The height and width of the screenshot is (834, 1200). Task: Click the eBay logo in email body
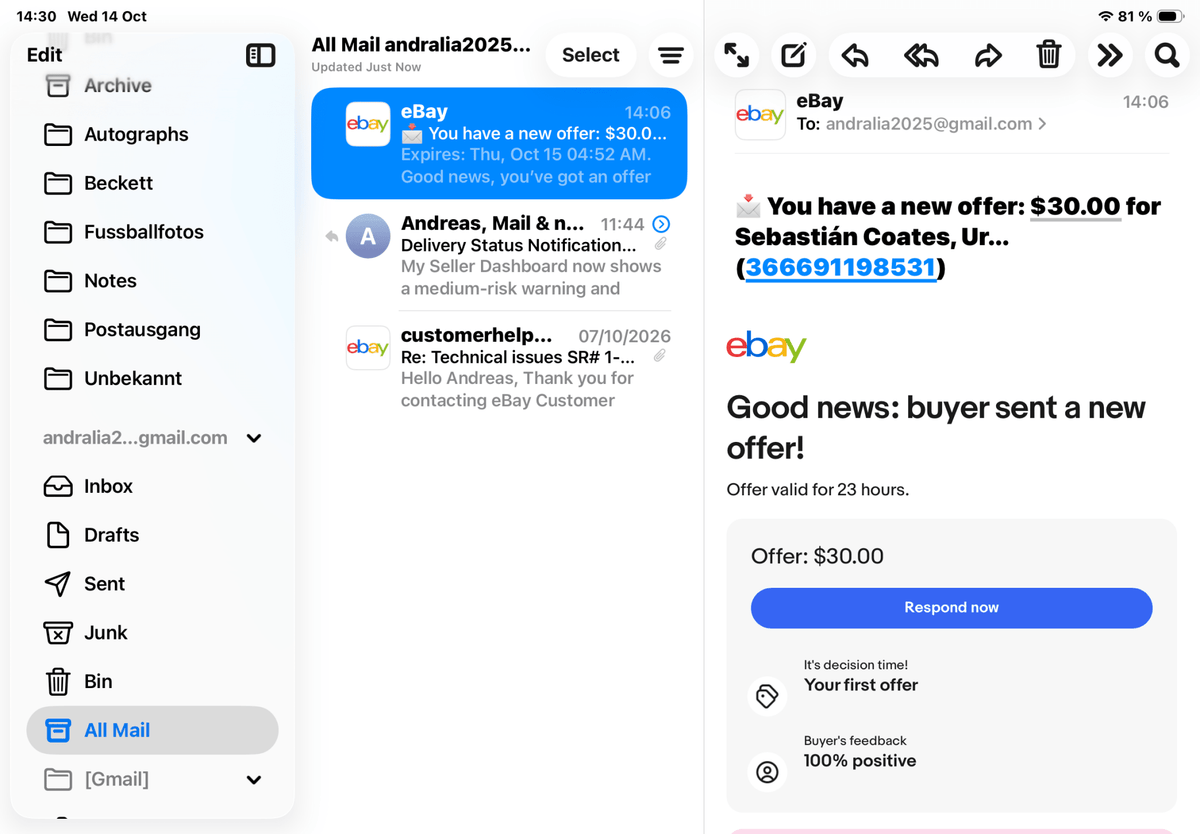tap(766, 346)
